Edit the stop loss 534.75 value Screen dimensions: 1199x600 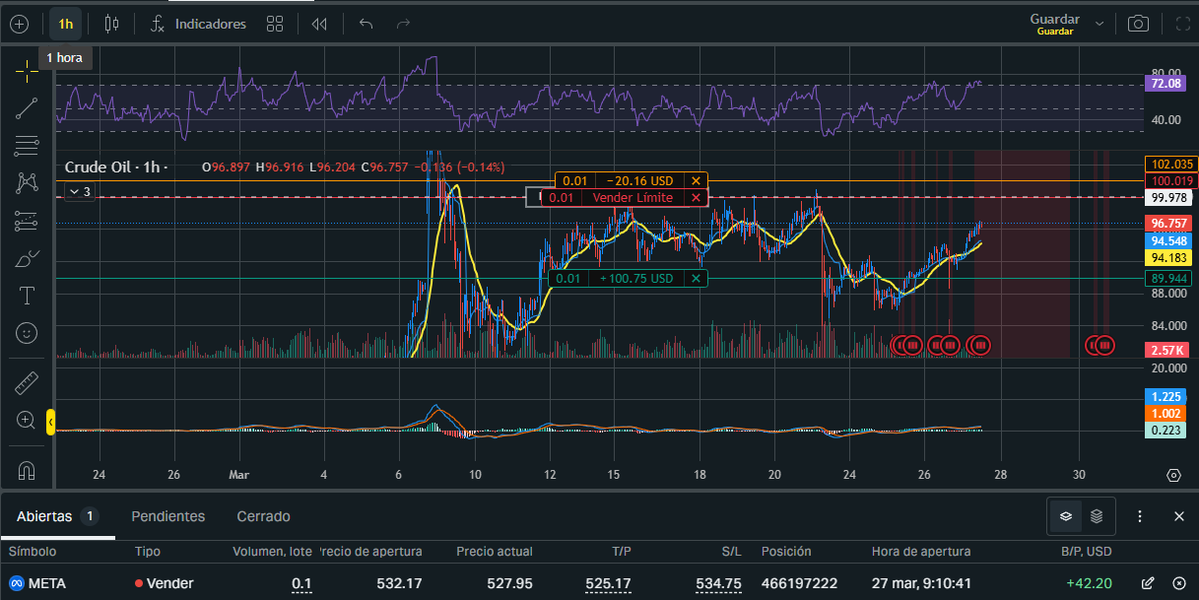click(x=718, y=584)
